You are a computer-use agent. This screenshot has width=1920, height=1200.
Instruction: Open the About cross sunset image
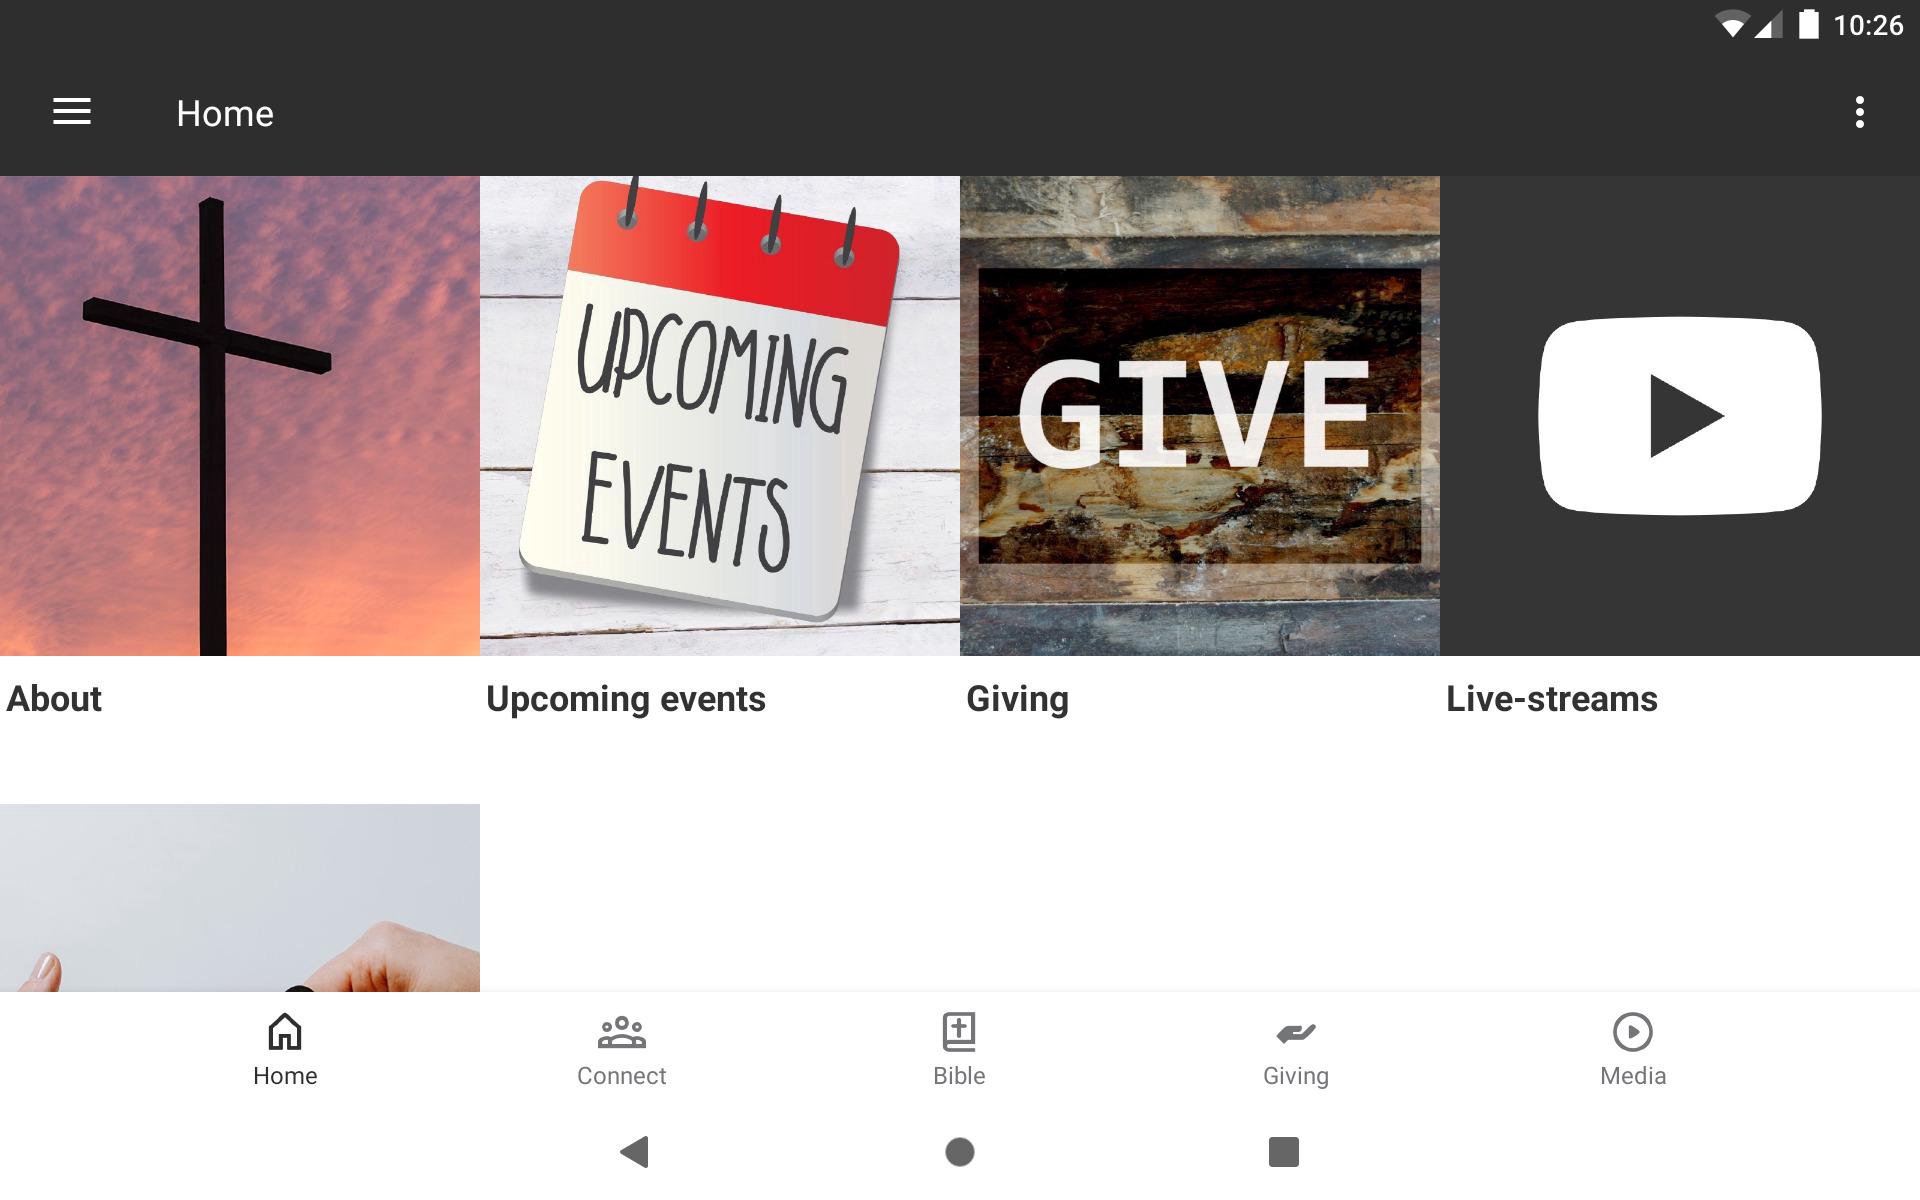240,416
